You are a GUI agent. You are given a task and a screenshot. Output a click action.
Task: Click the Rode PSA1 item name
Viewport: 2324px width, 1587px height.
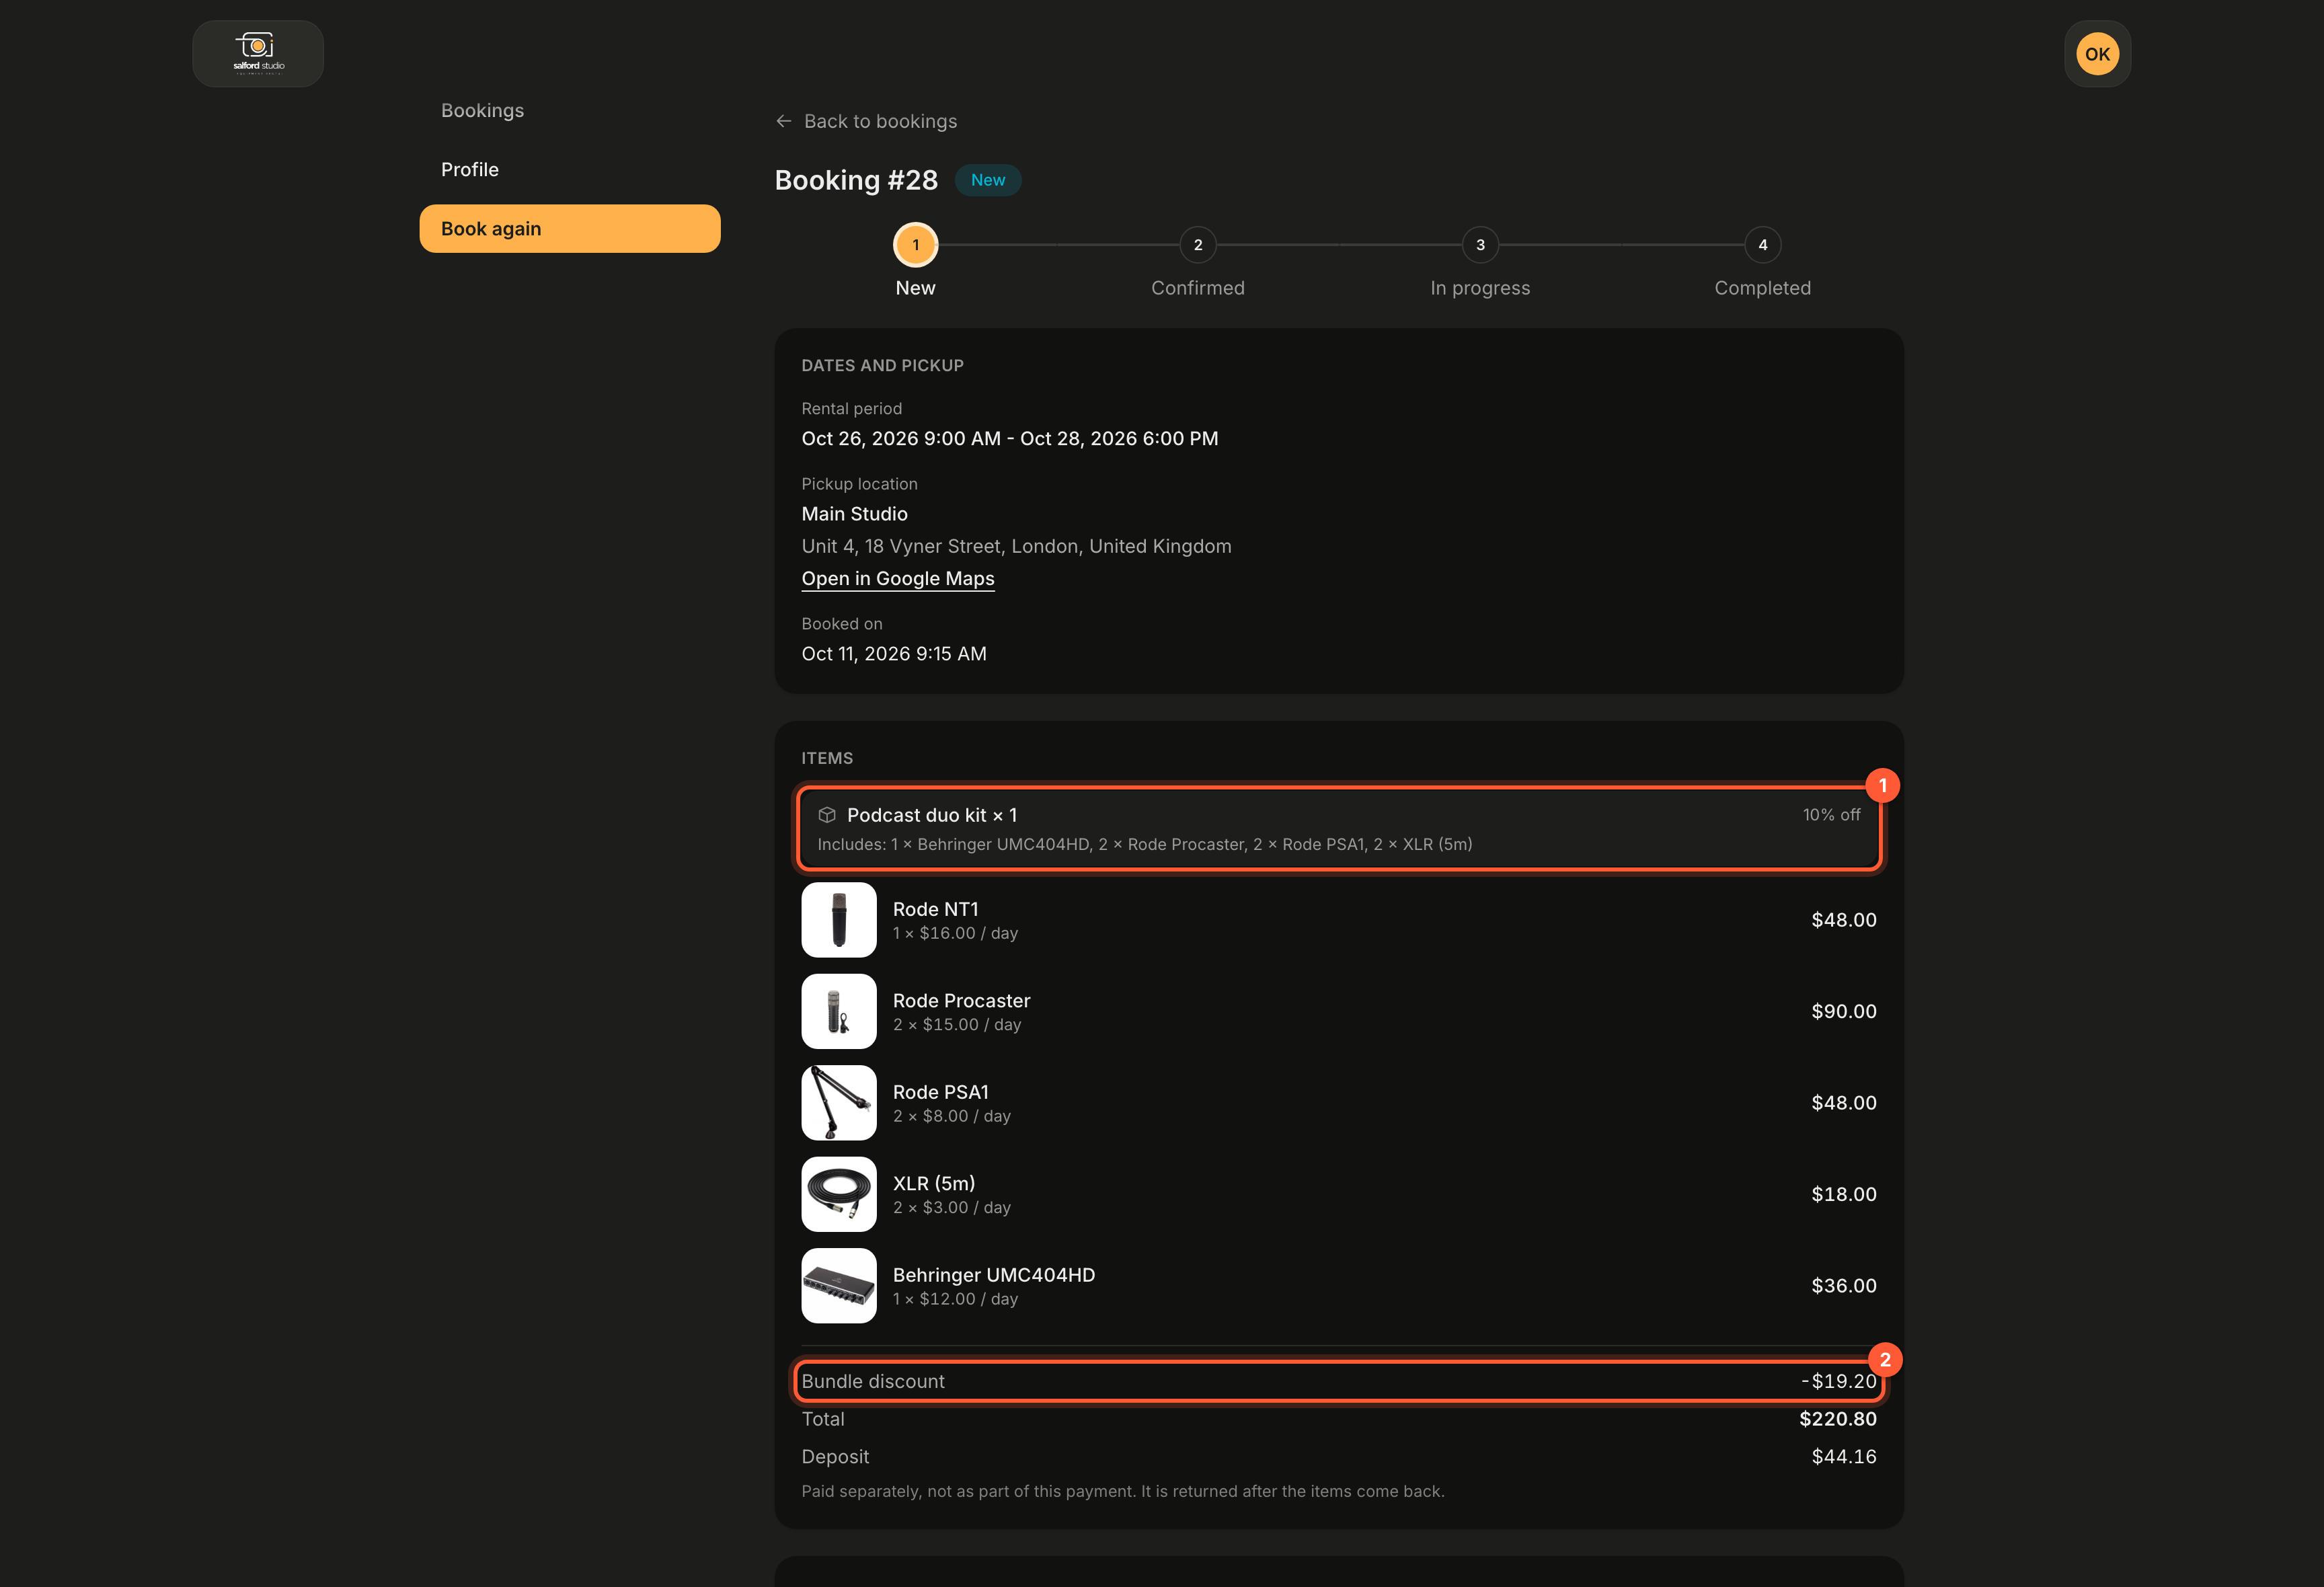(941, 1092)
